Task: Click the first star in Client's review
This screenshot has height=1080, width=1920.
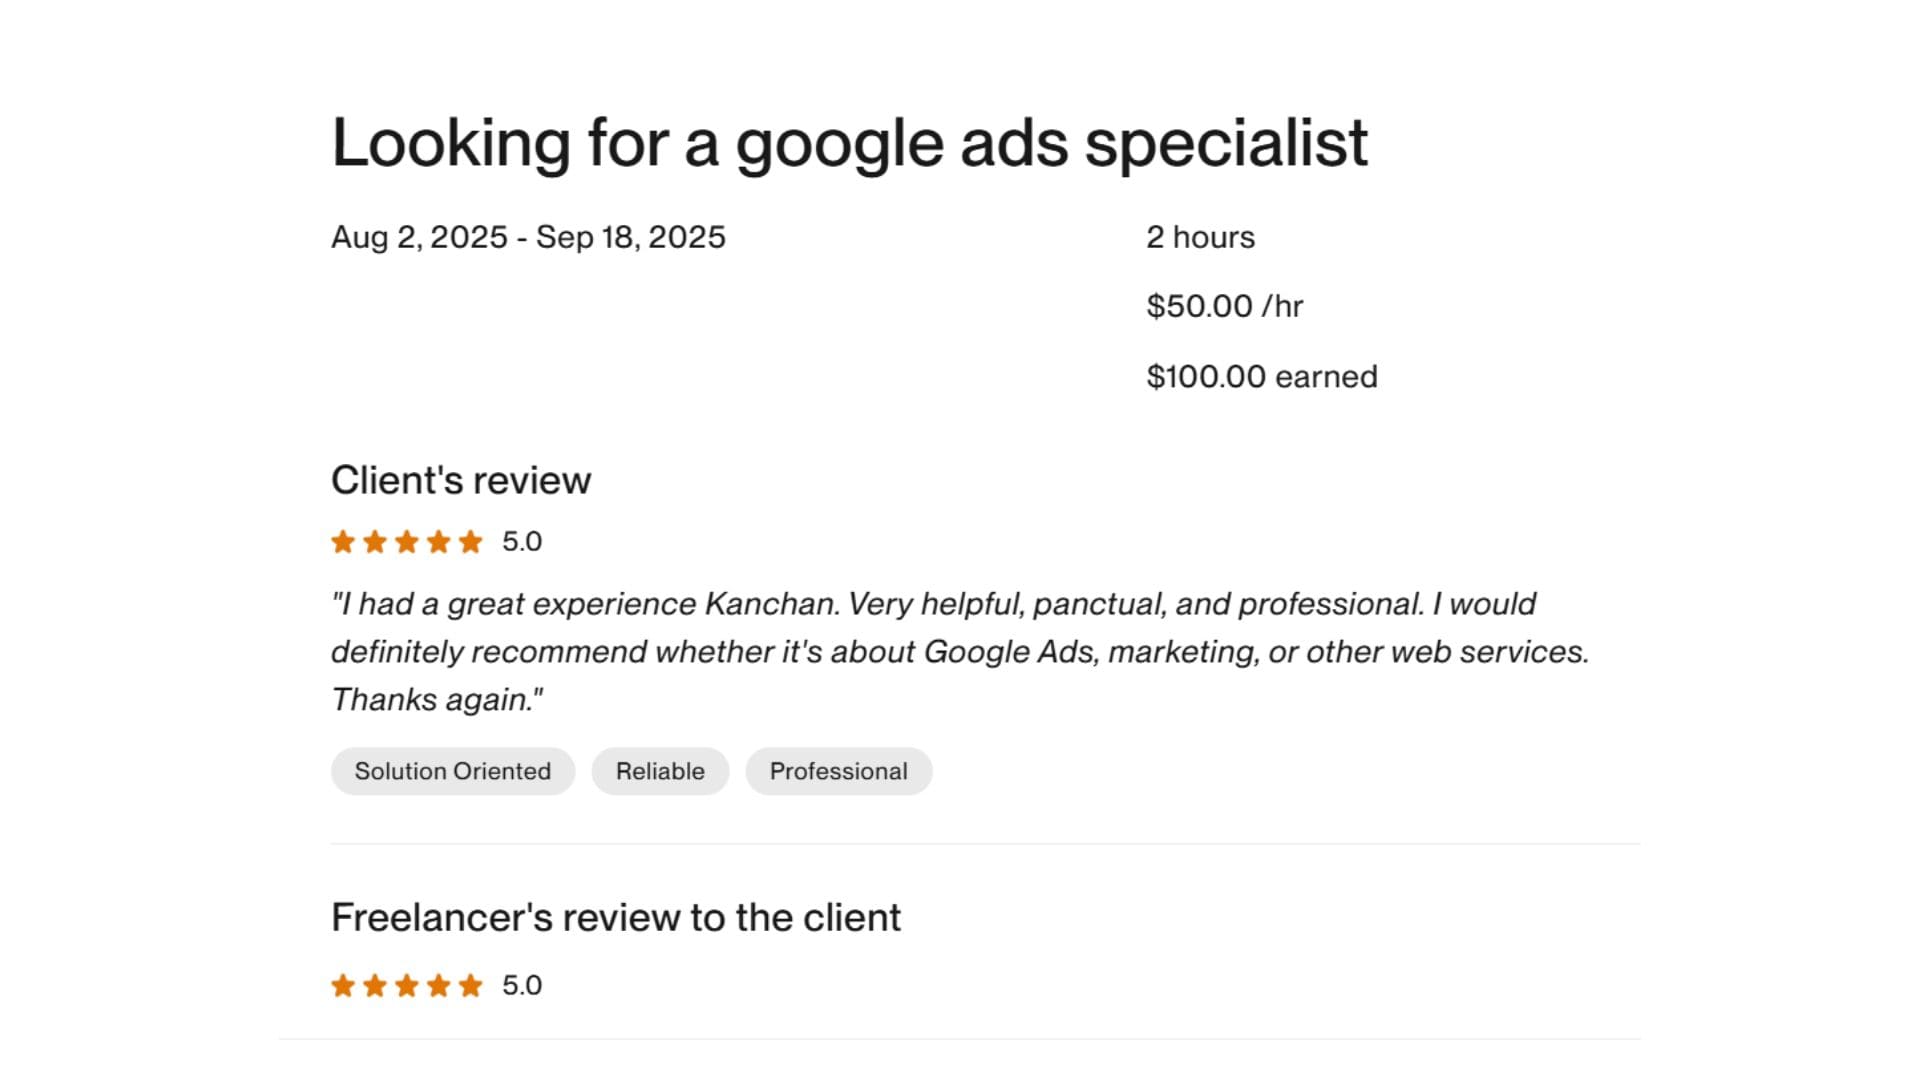Action: click(x=343, y=542)
